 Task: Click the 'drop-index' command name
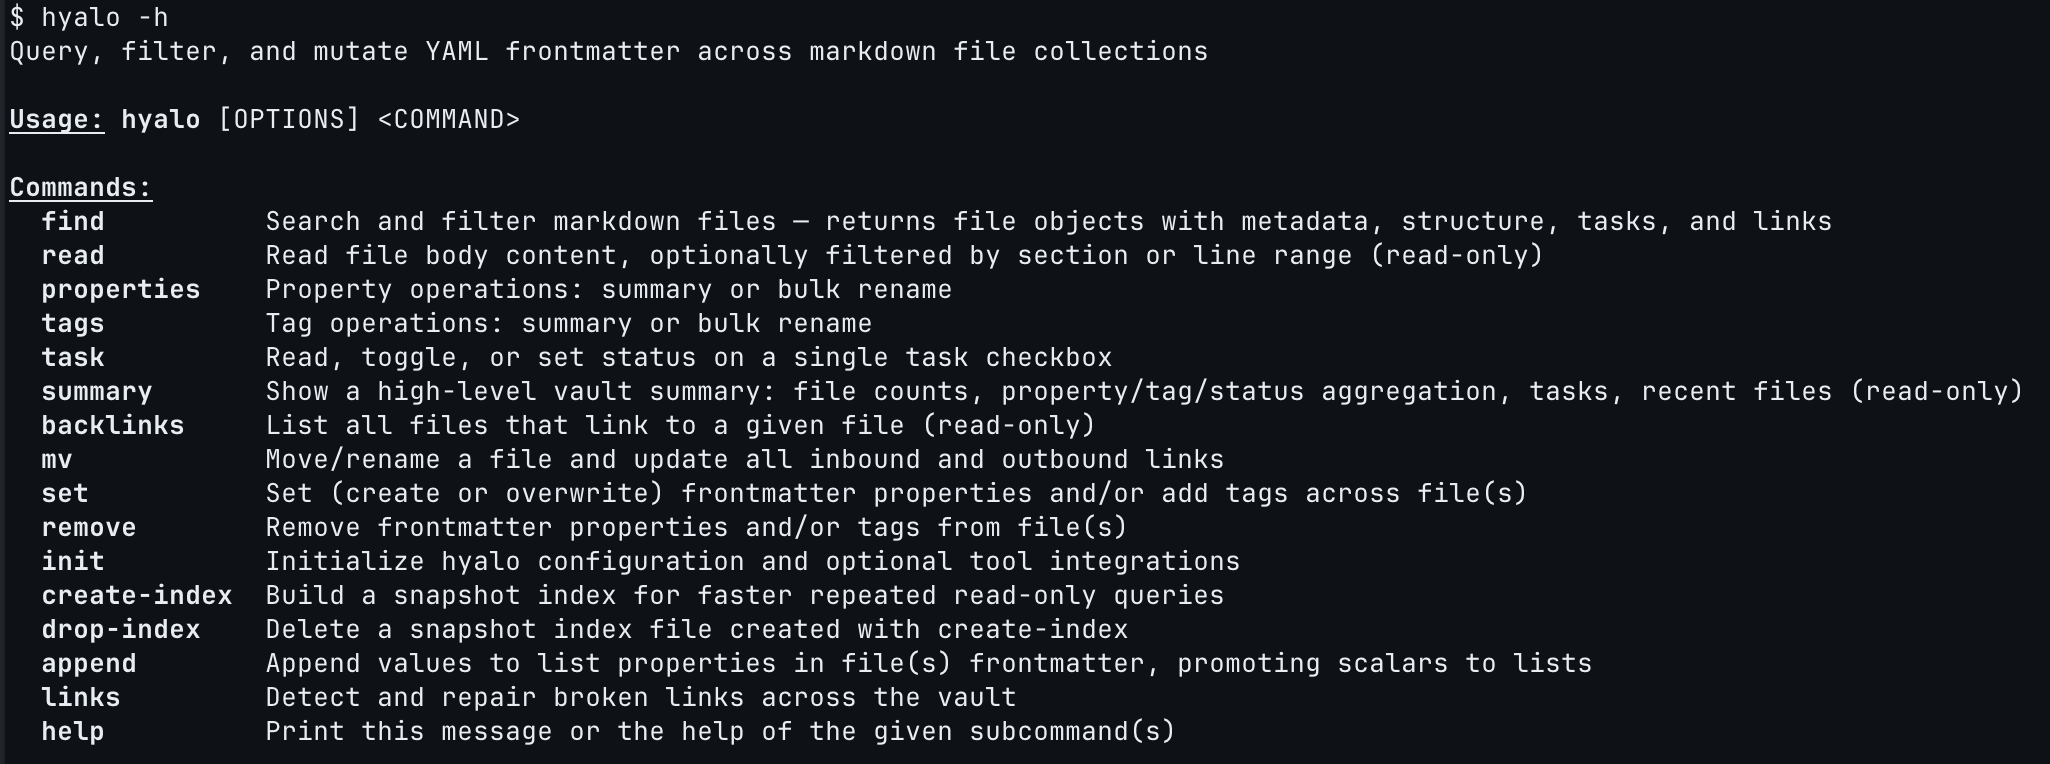tap(121, 630)
